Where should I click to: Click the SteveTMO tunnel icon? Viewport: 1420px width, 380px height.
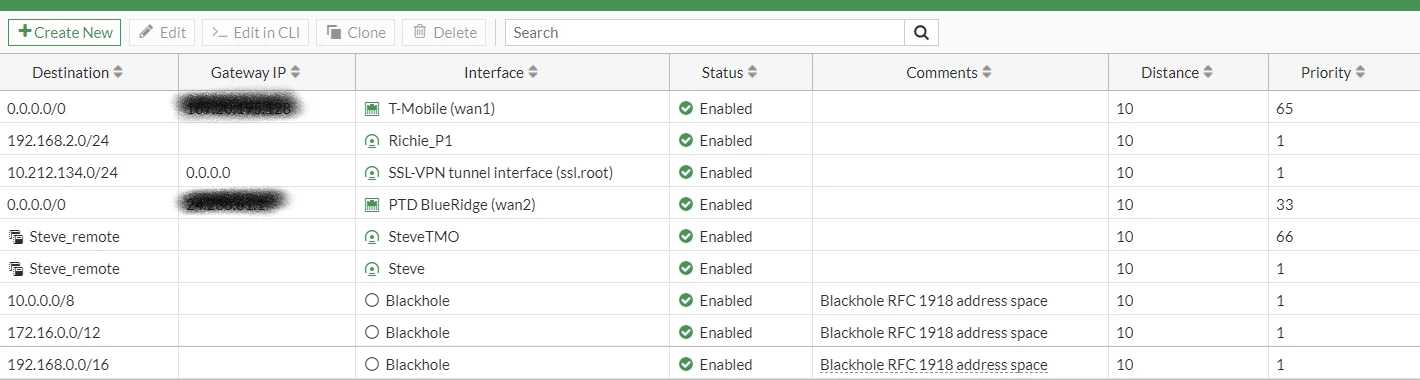click(372, 236)
